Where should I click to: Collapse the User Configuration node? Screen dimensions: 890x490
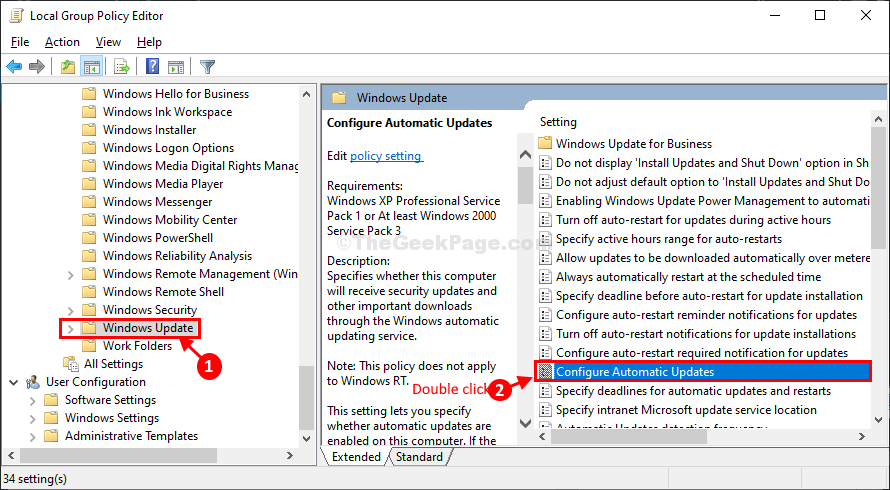(x=14, y=382)
